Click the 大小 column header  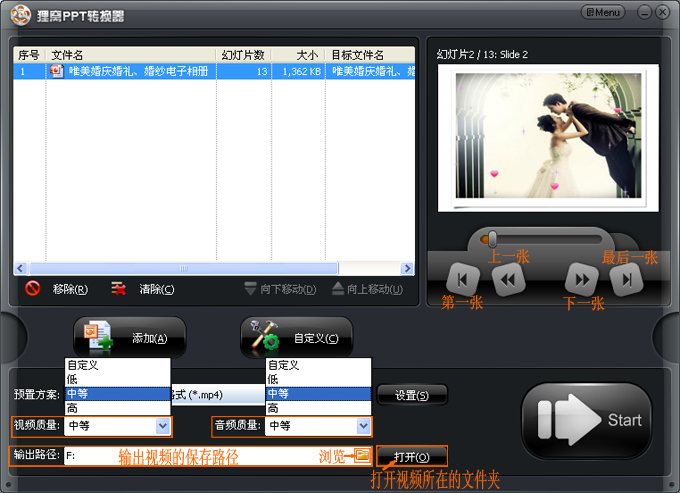(298, 55)
